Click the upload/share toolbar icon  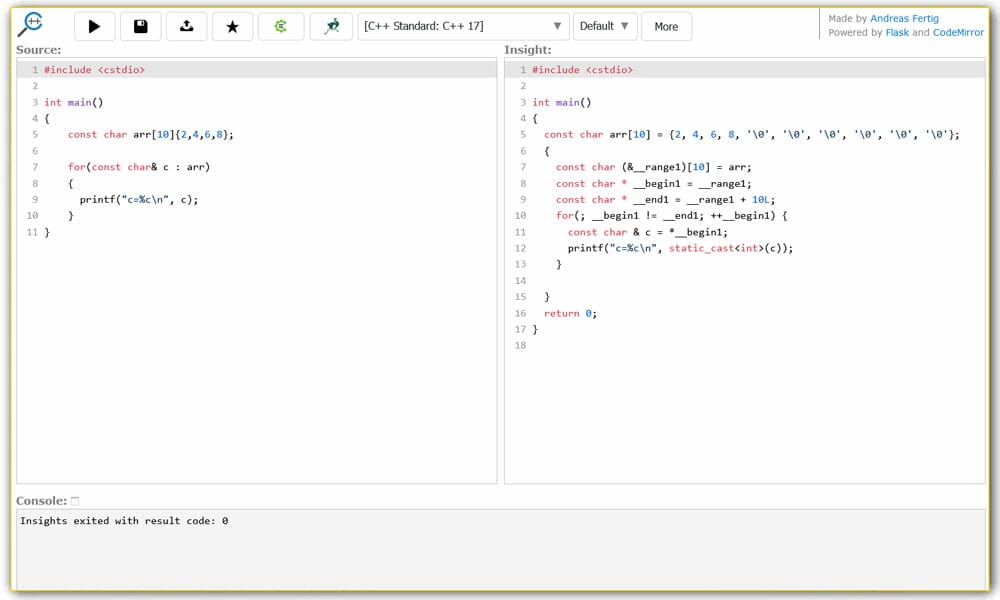186,26
